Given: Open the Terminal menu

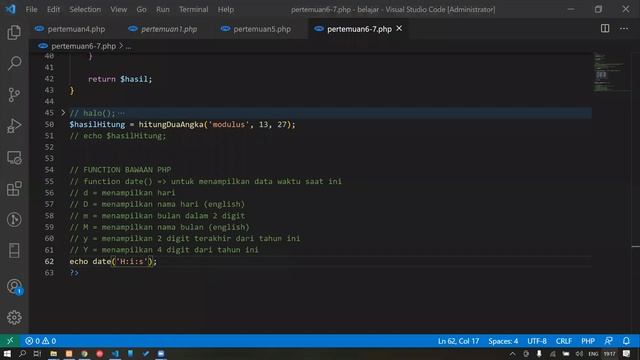Looking at the screenshot, I should [193, 9].
